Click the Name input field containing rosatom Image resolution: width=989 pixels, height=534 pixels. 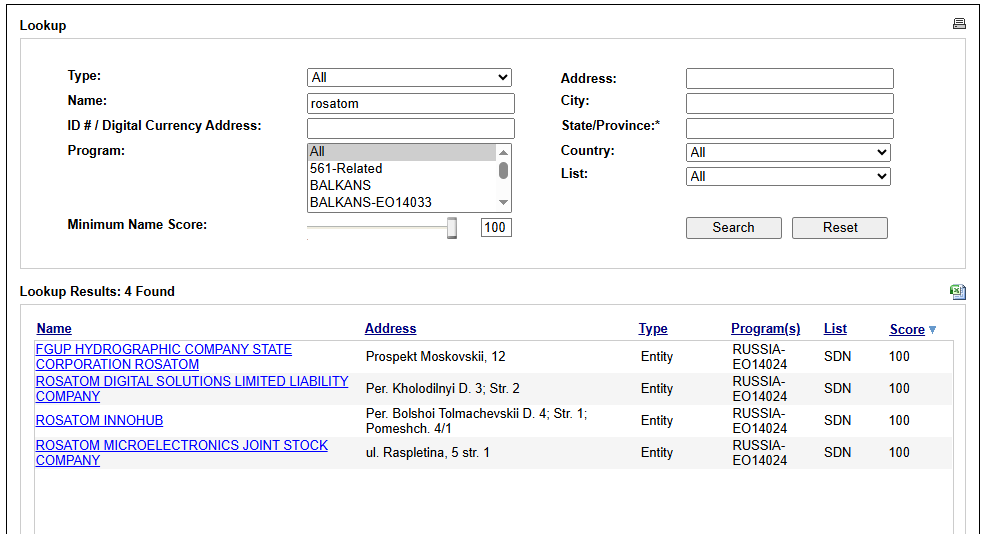411,103
